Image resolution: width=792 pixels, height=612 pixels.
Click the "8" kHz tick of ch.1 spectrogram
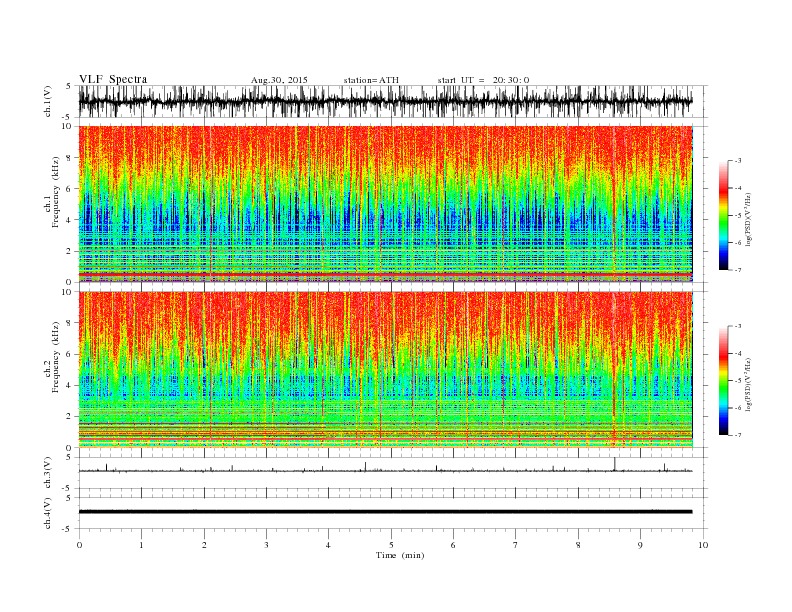(x=69, y=158)
